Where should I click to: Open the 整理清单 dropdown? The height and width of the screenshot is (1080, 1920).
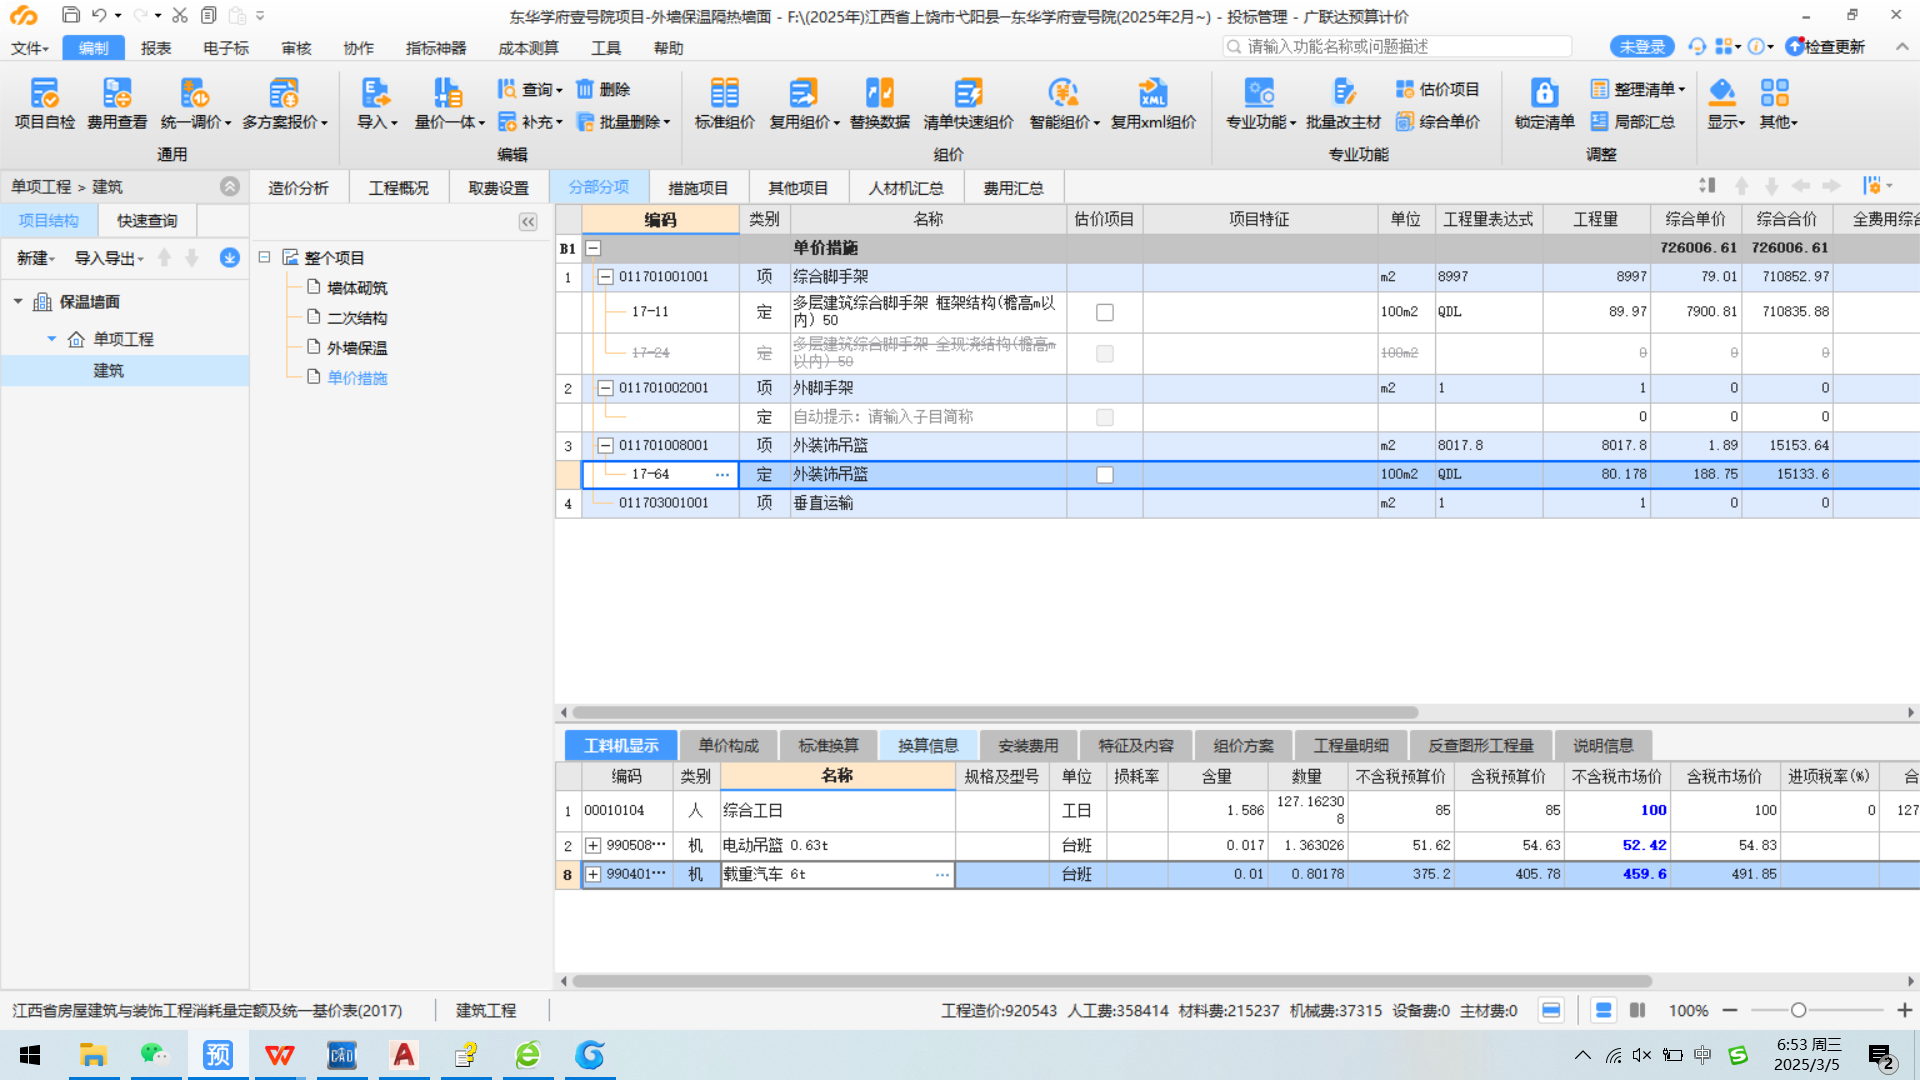[x=1637, y=89]
